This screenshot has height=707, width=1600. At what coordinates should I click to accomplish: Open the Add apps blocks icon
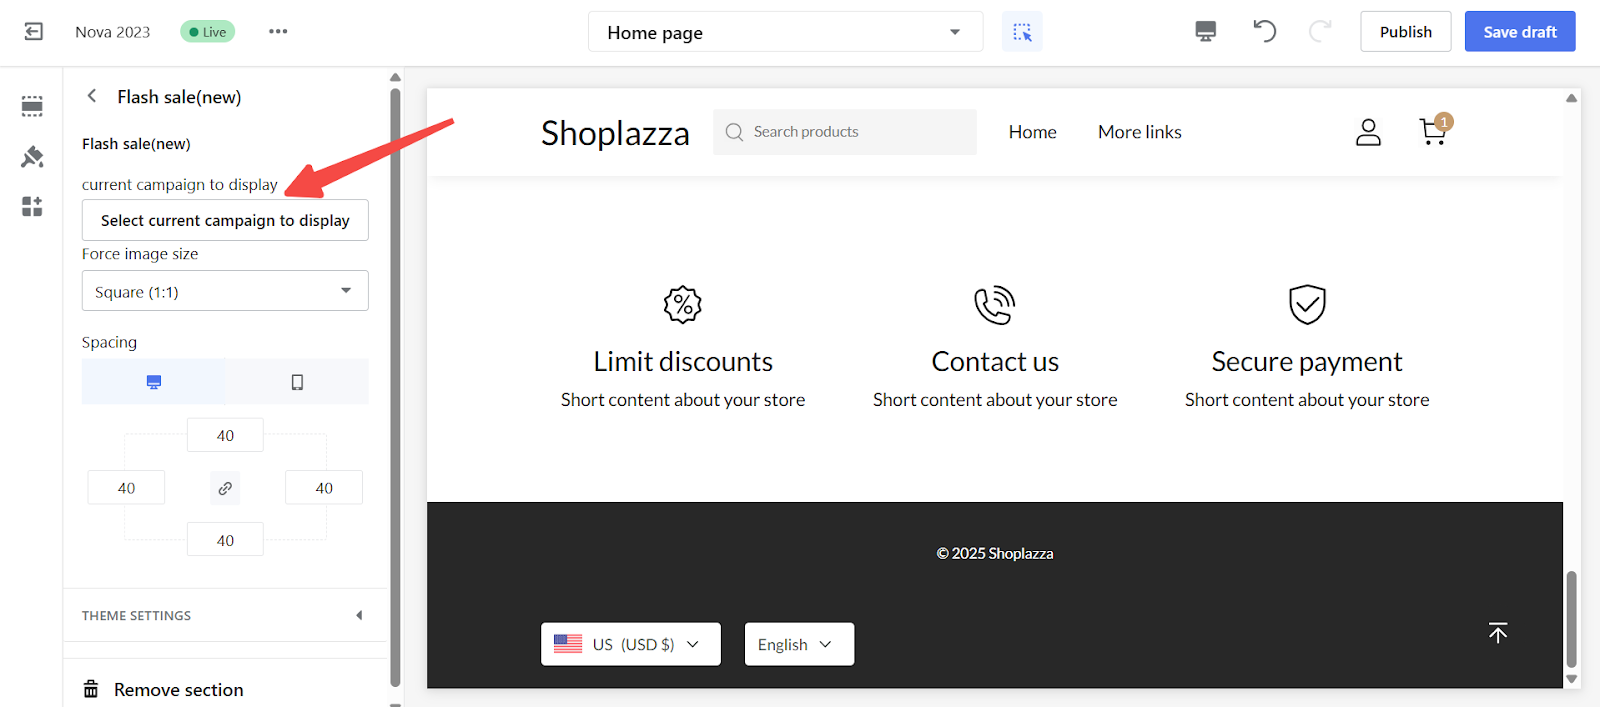coord(32,206)
